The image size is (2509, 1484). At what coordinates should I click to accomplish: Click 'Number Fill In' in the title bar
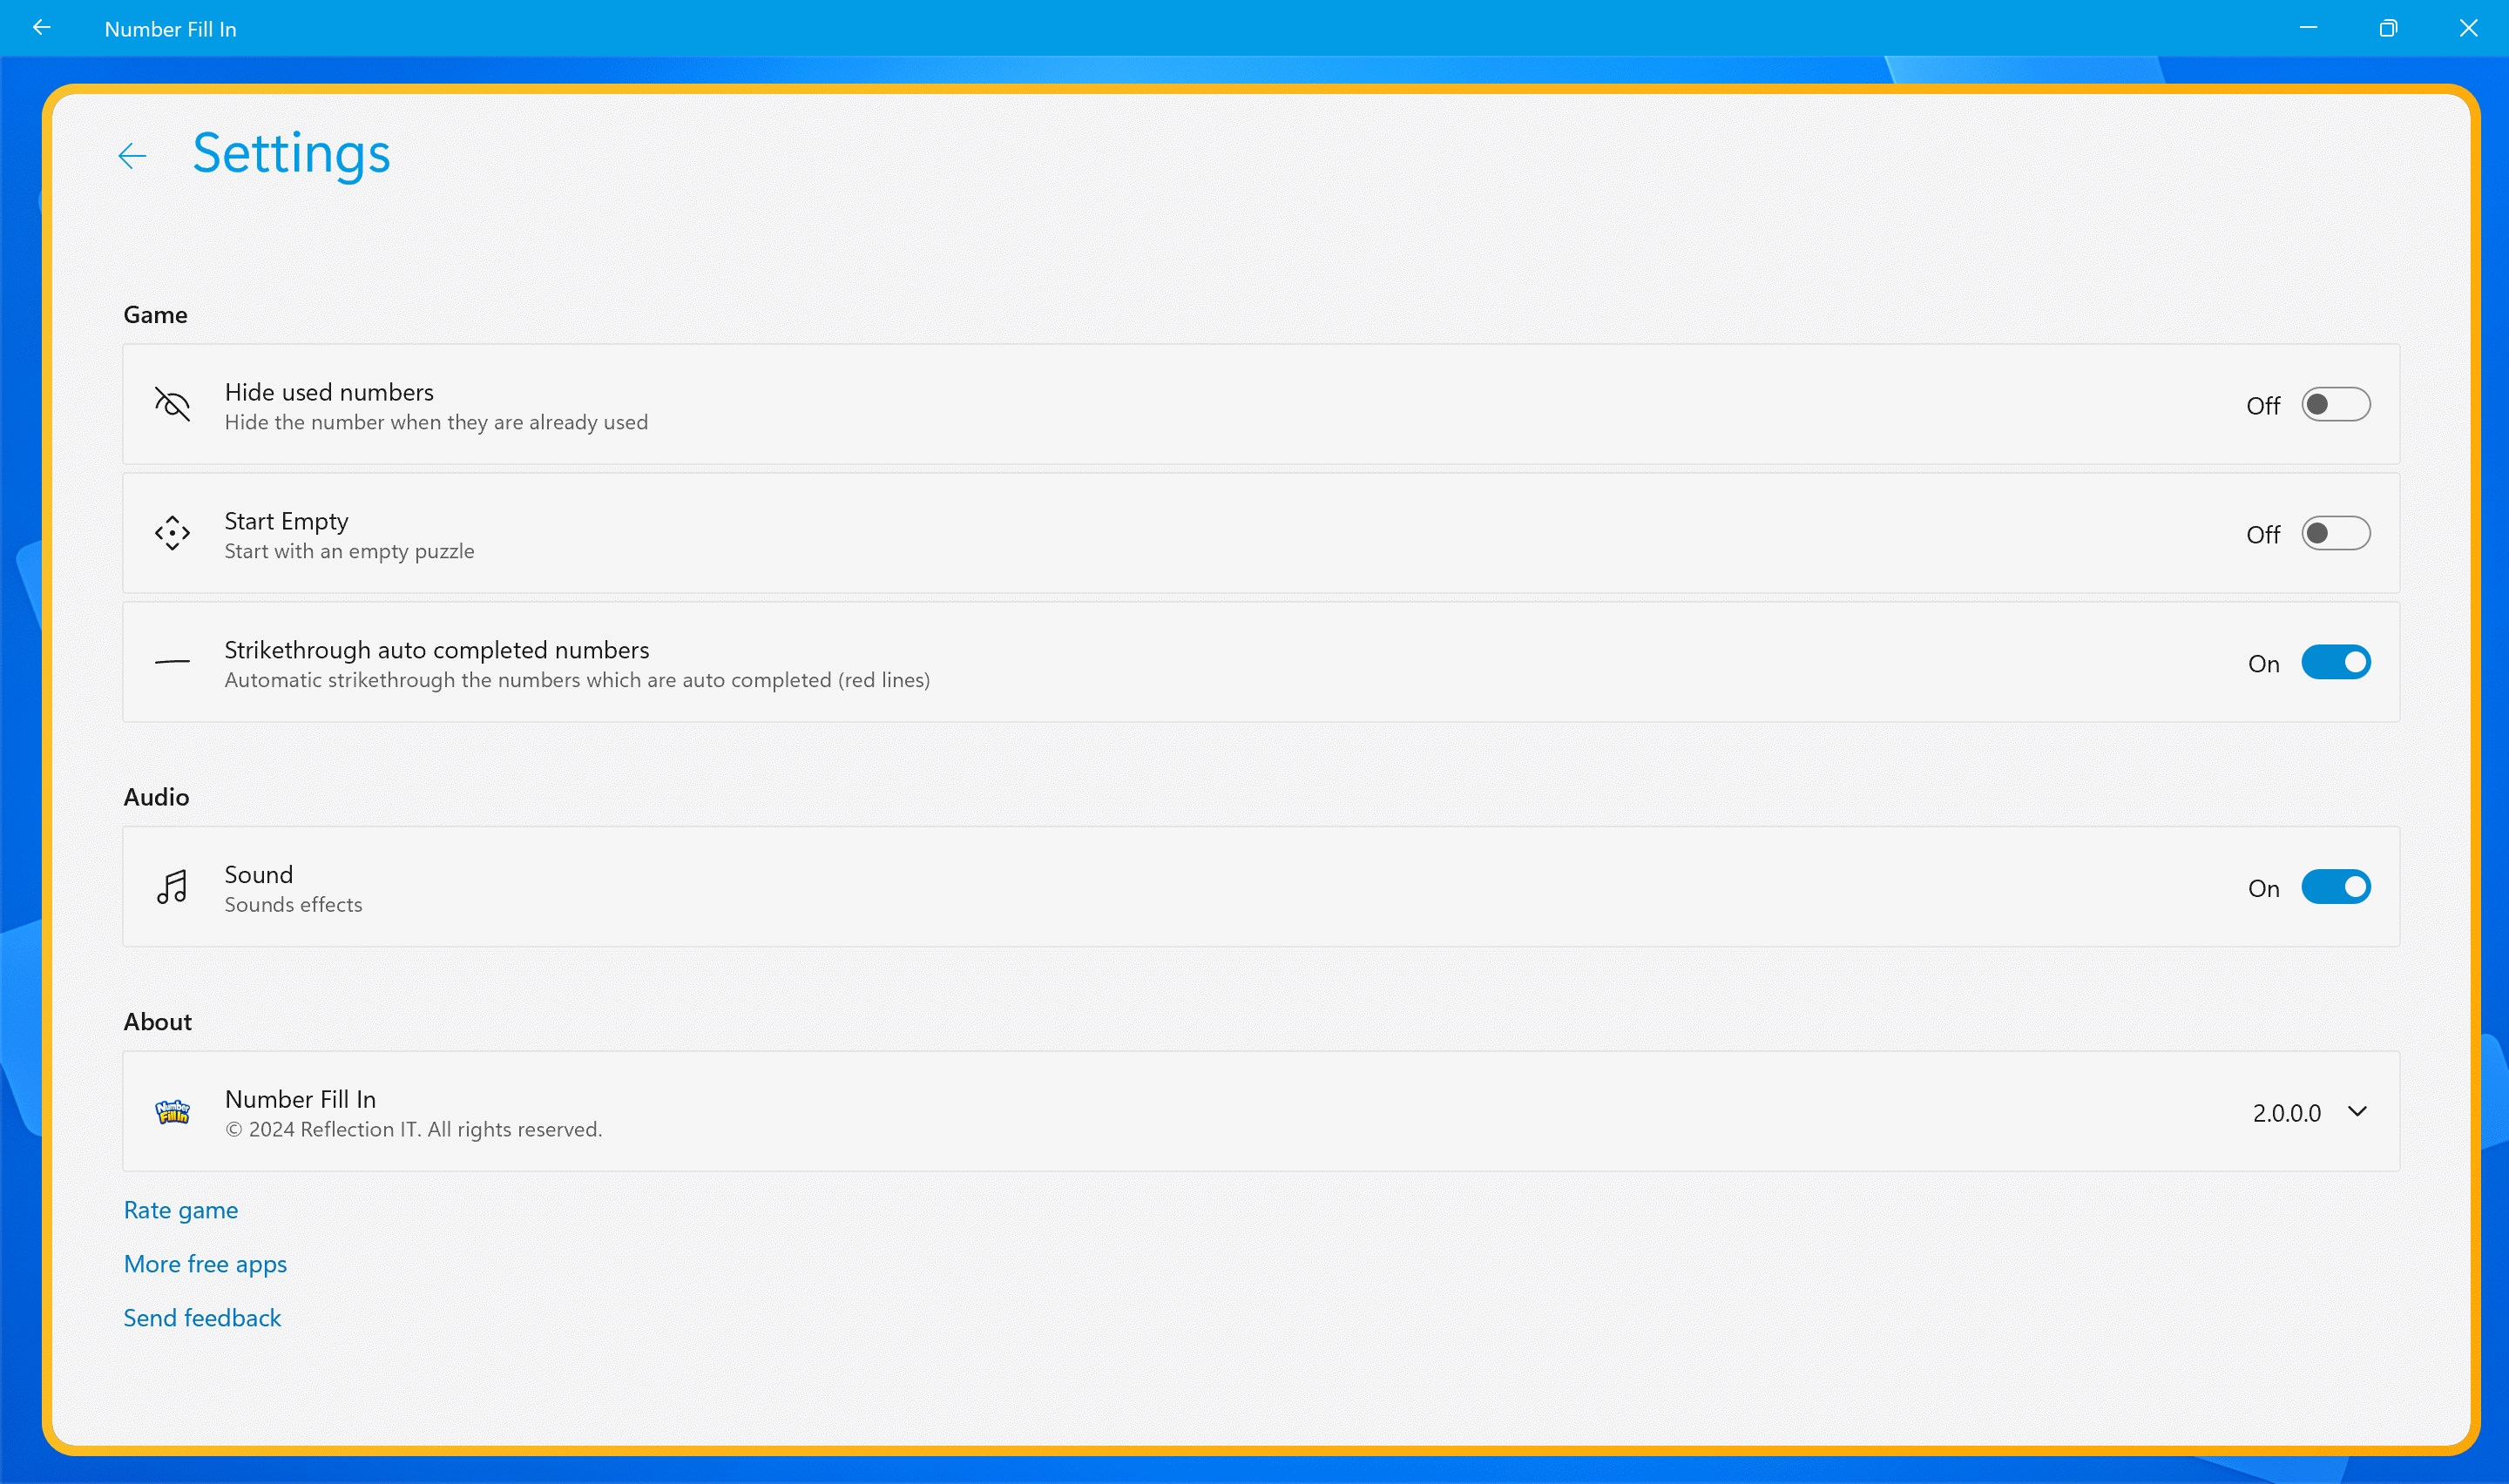(170, 29)
